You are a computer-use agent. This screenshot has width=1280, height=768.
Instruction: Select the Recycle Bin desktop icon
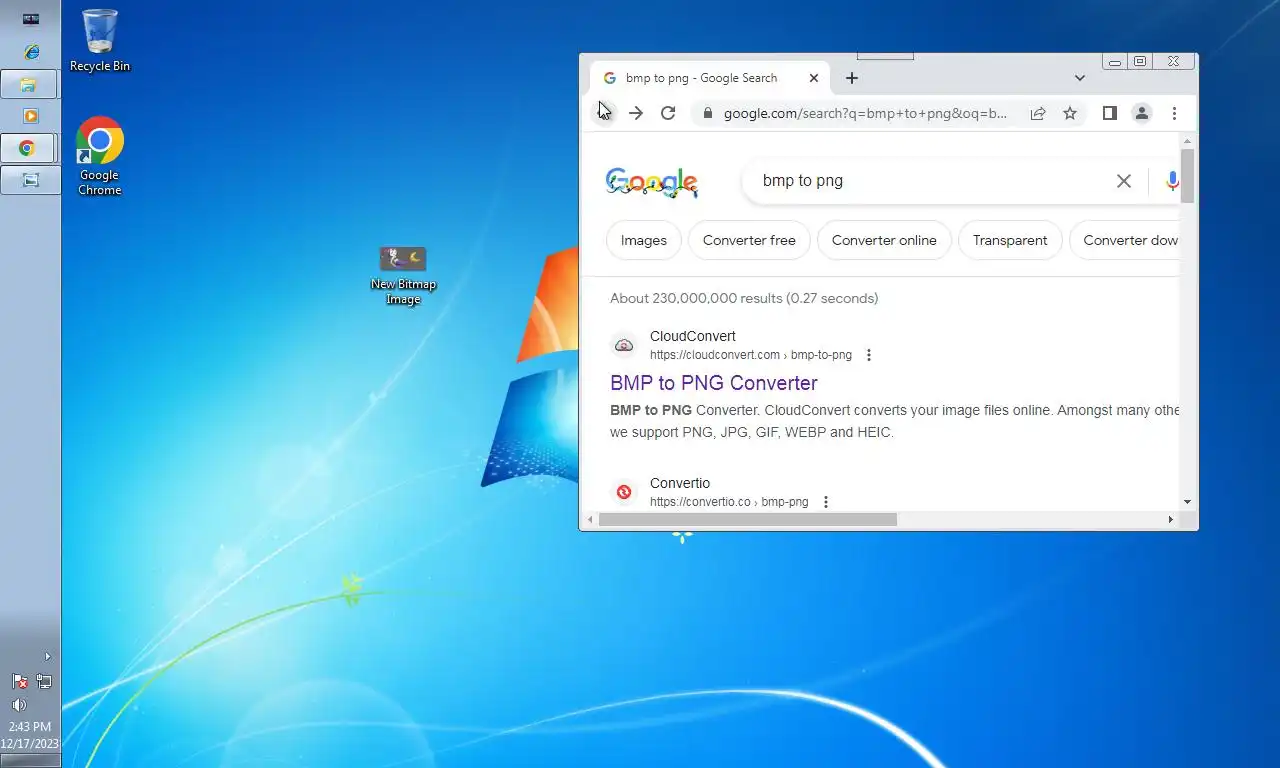point(100,40)
